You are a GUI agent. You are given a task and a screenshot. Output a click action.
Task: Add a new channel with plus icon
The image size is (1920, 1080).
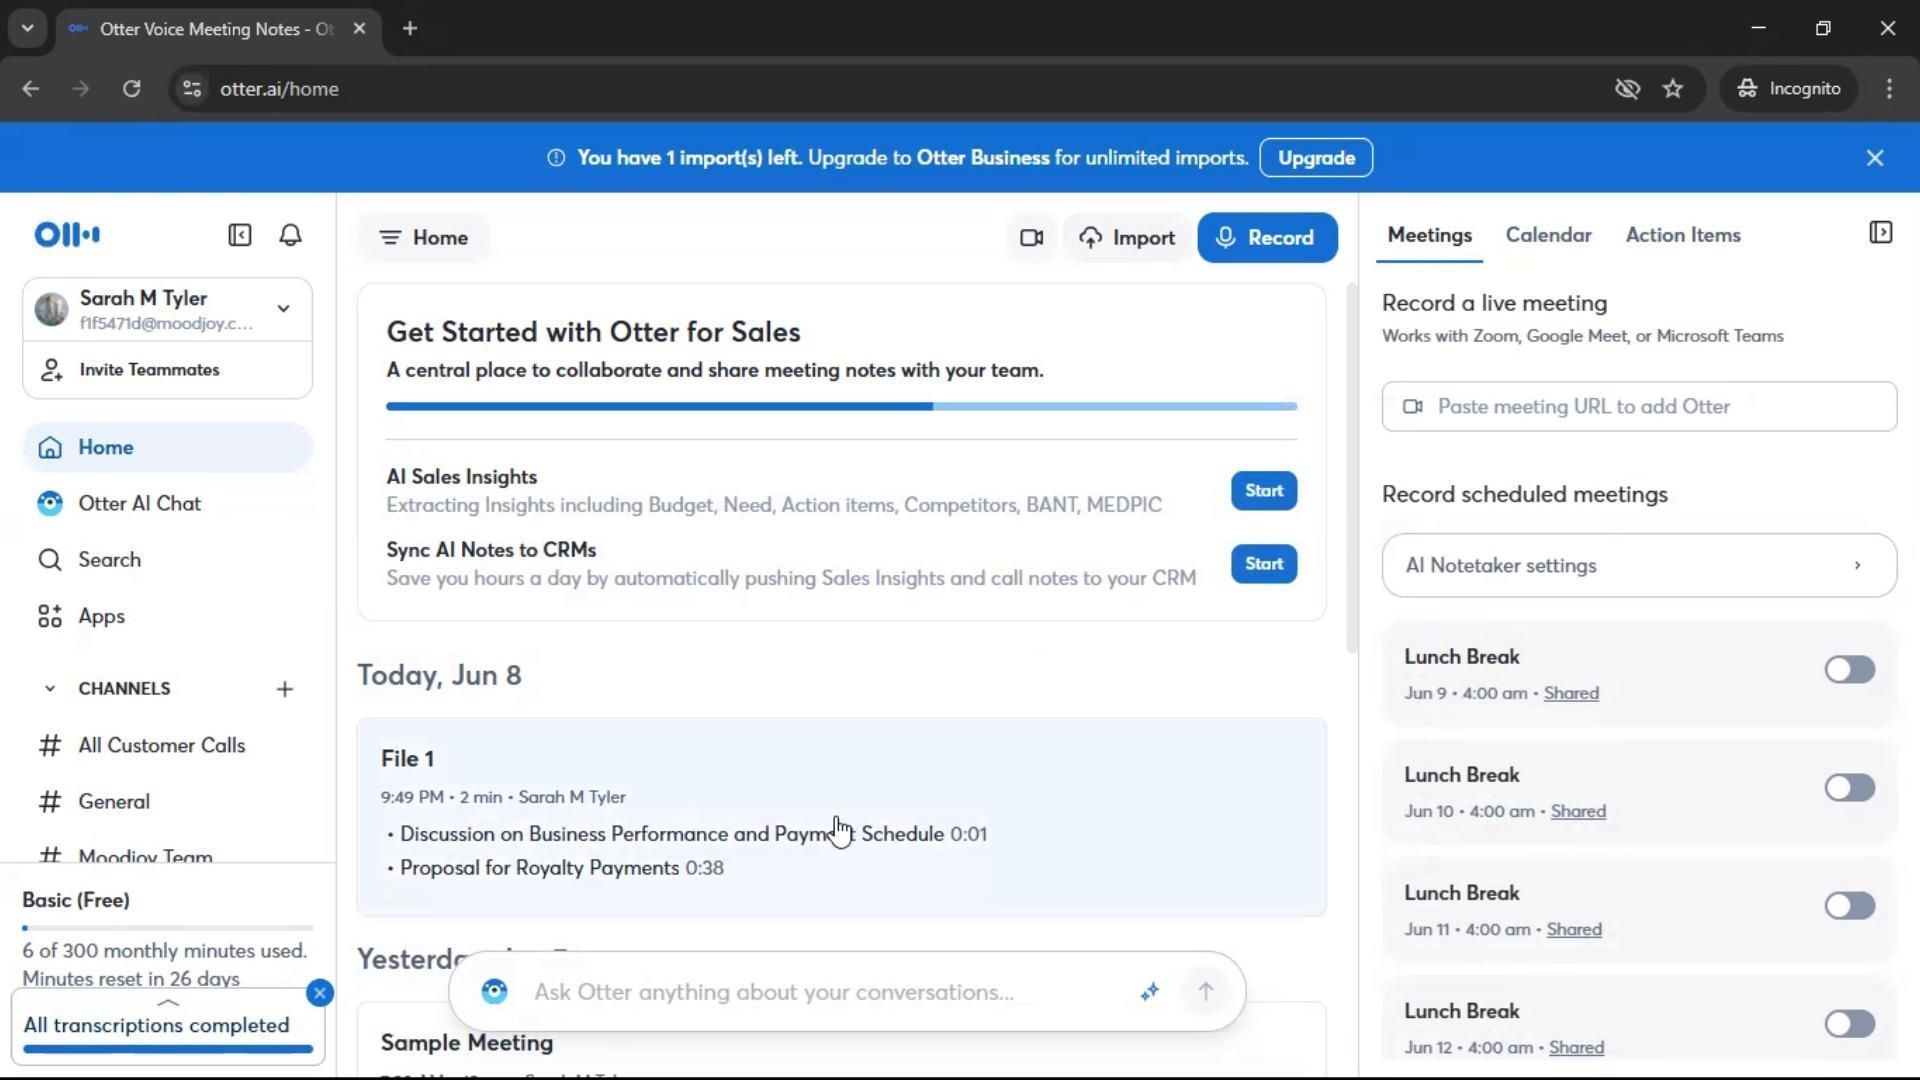tap(285, 689)
